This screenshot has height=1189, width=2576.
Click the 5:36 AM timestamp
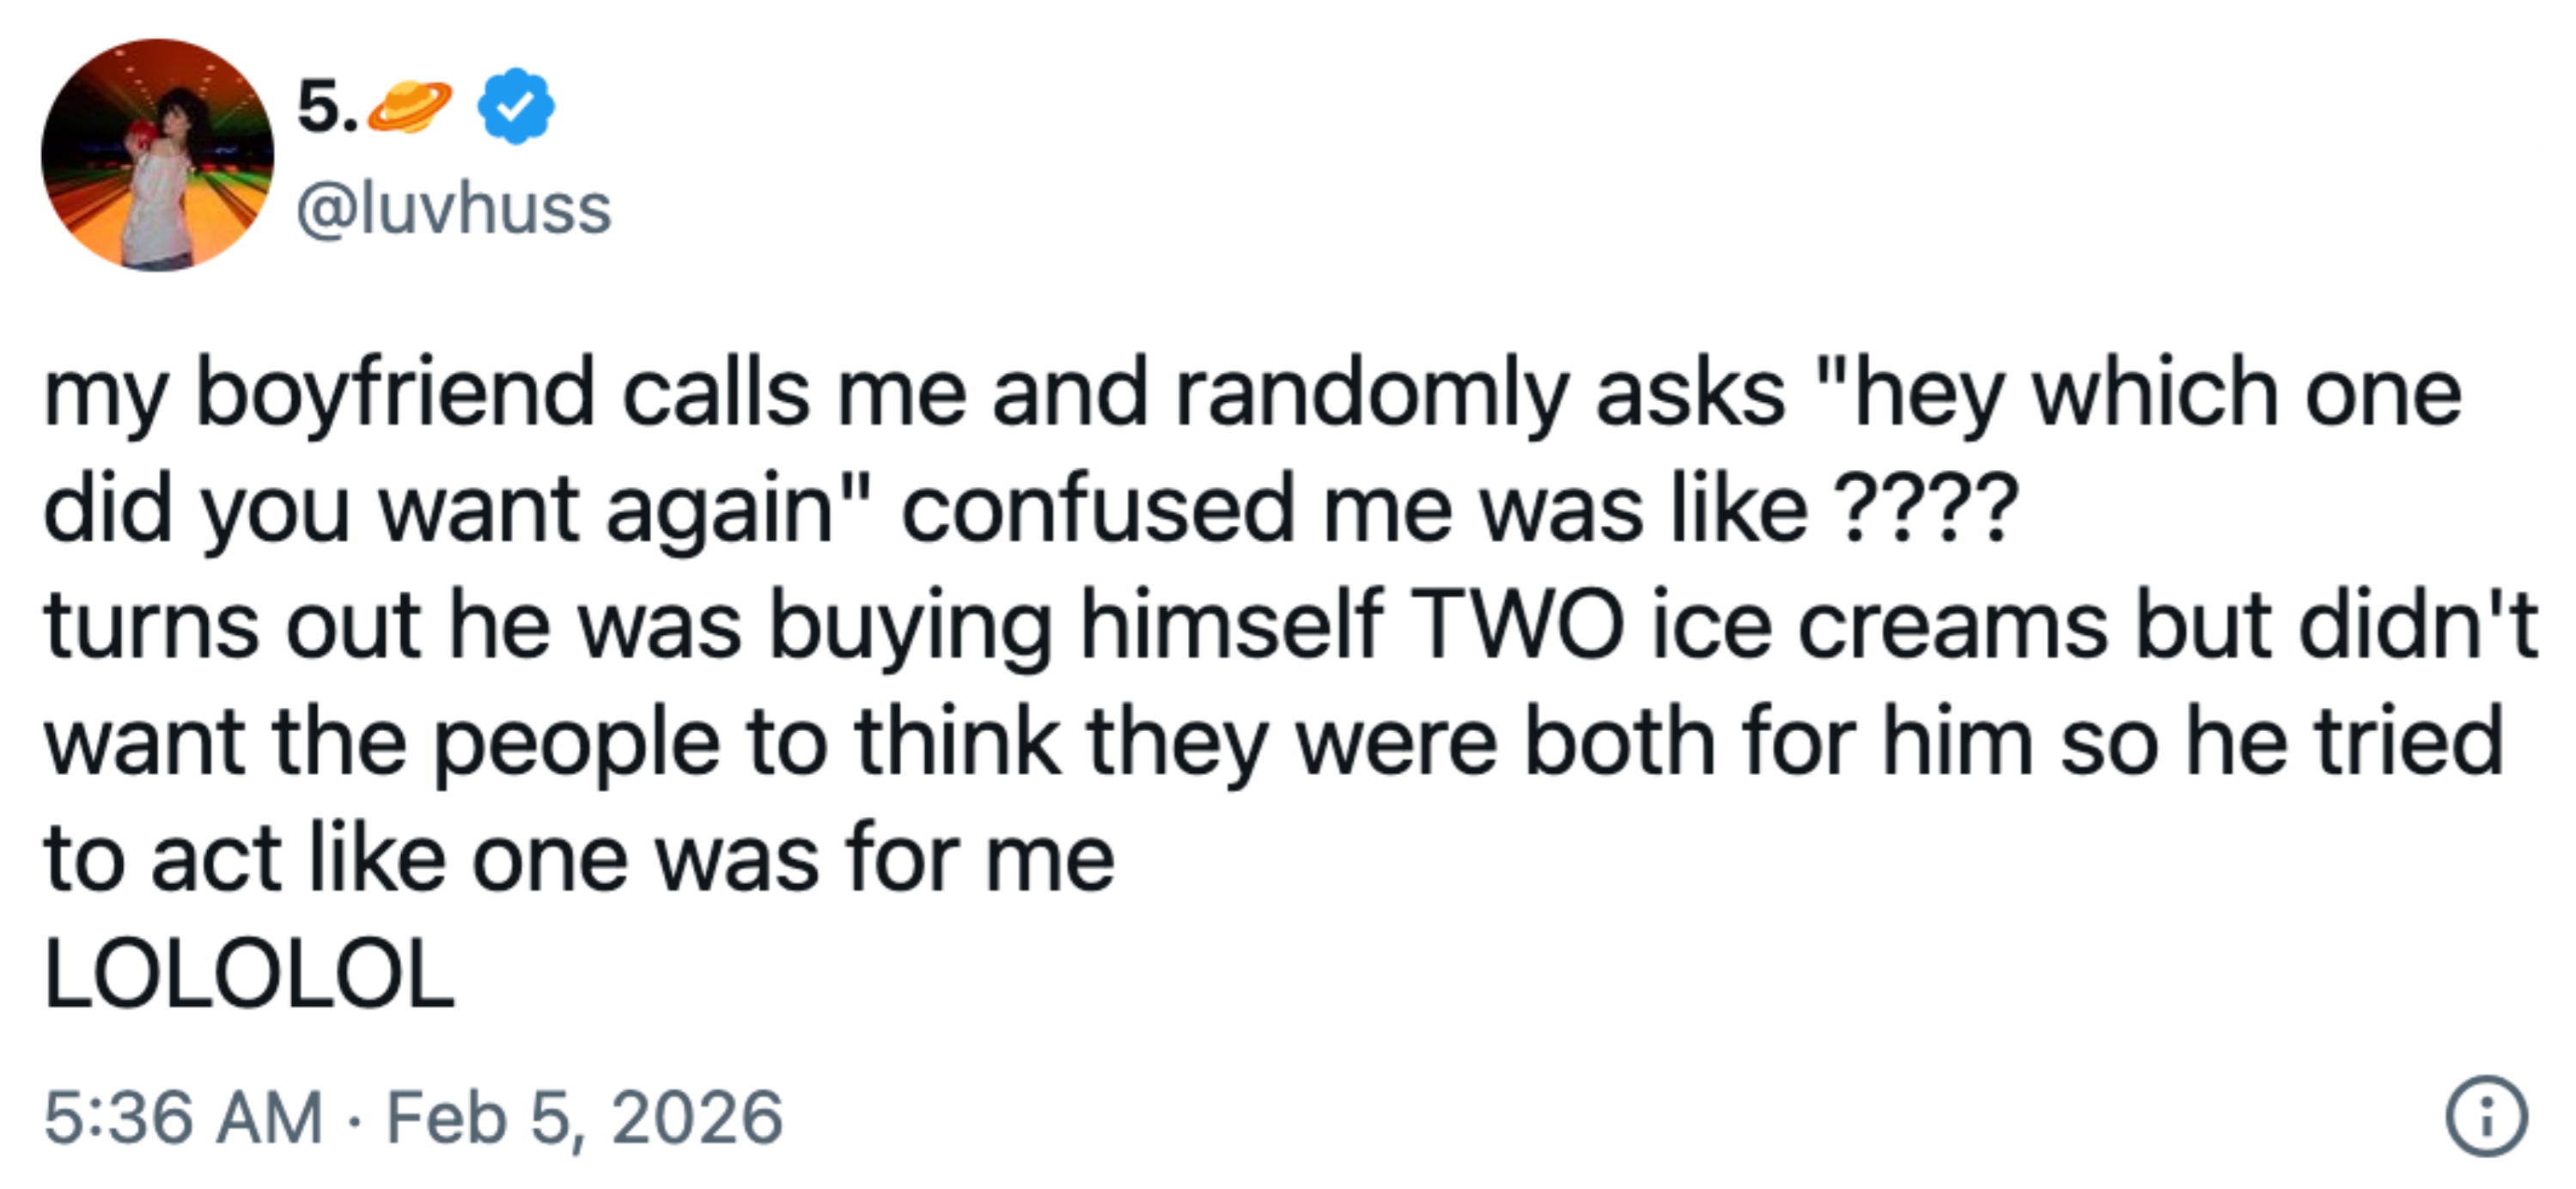click(x=183, y=1117)
